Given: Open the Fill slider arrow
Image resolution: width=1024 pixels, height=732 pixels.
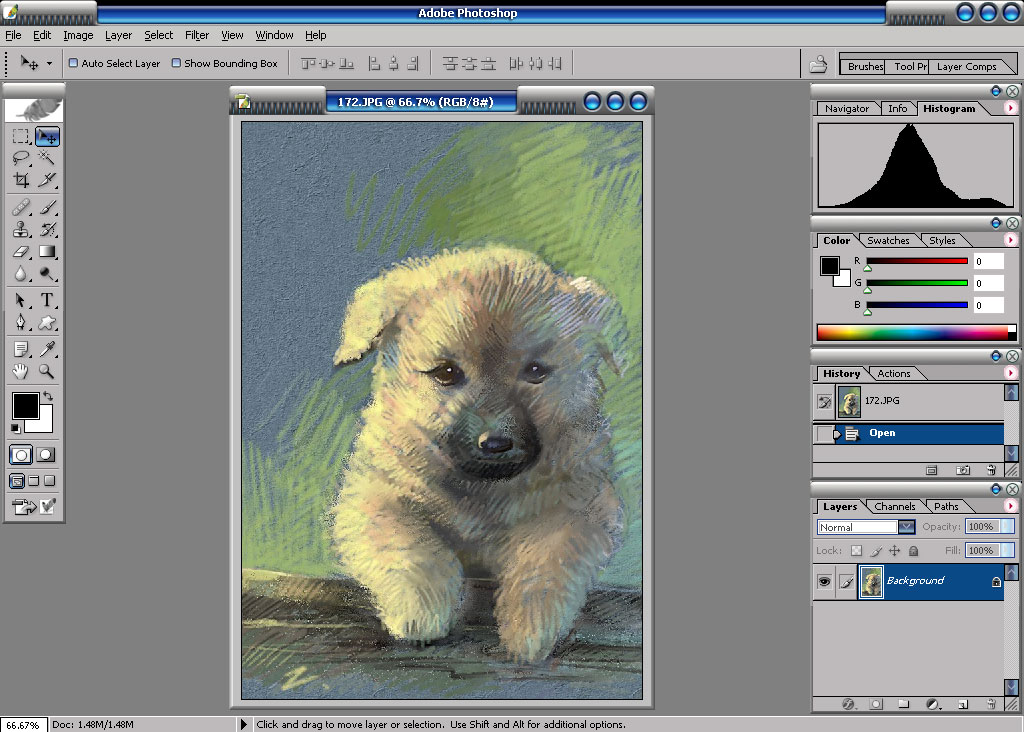Looking at the screenshot, I should pos(1008,550).
